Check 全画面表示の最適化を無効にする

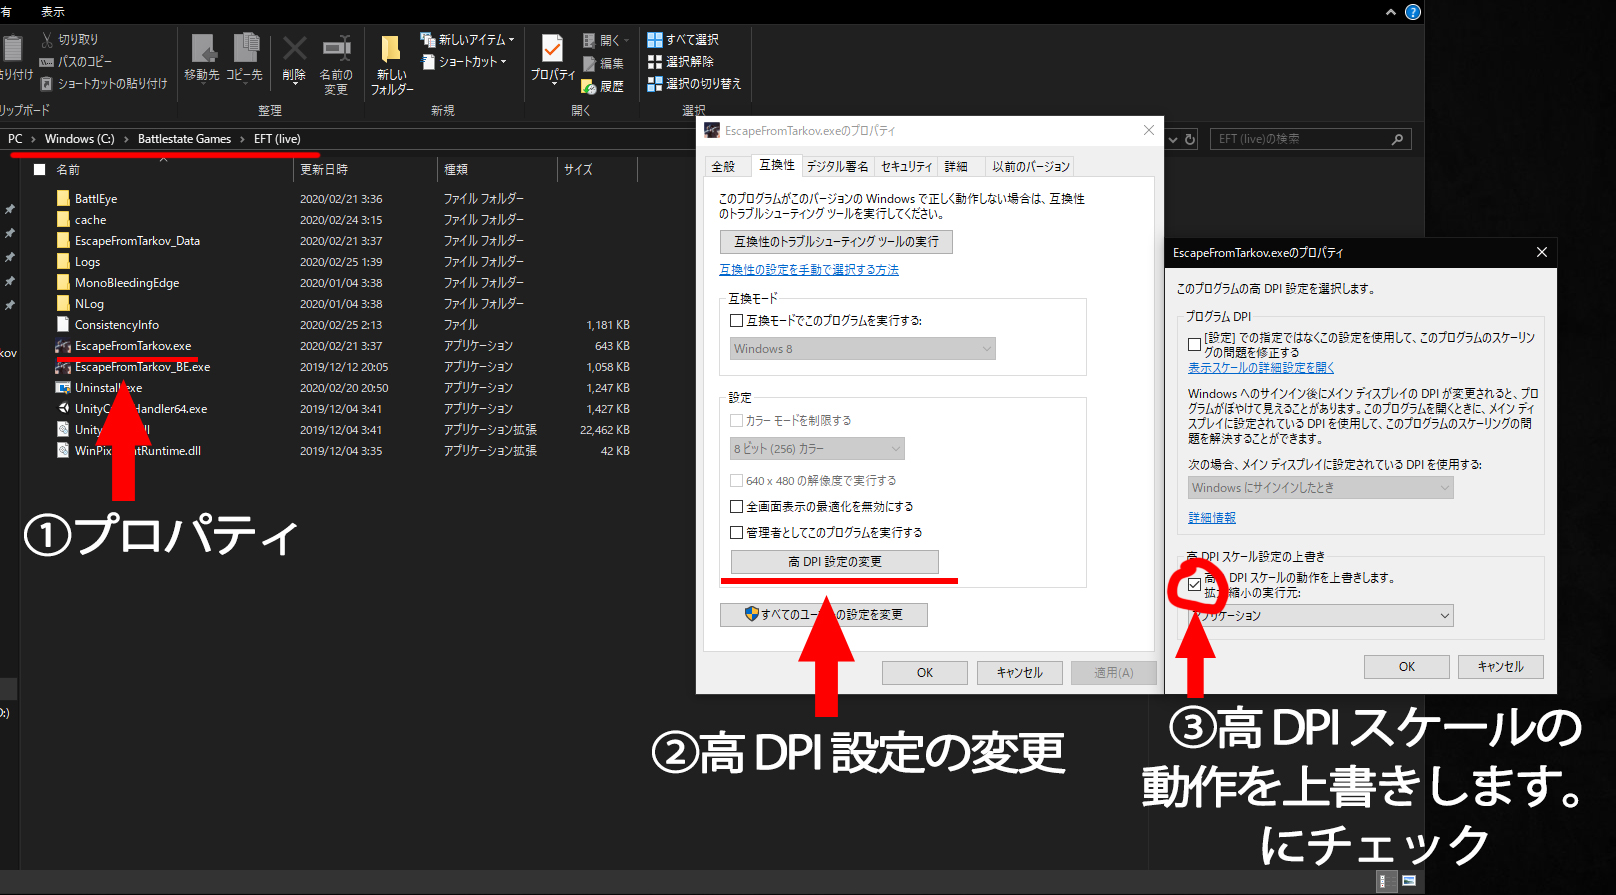point(737,507)
